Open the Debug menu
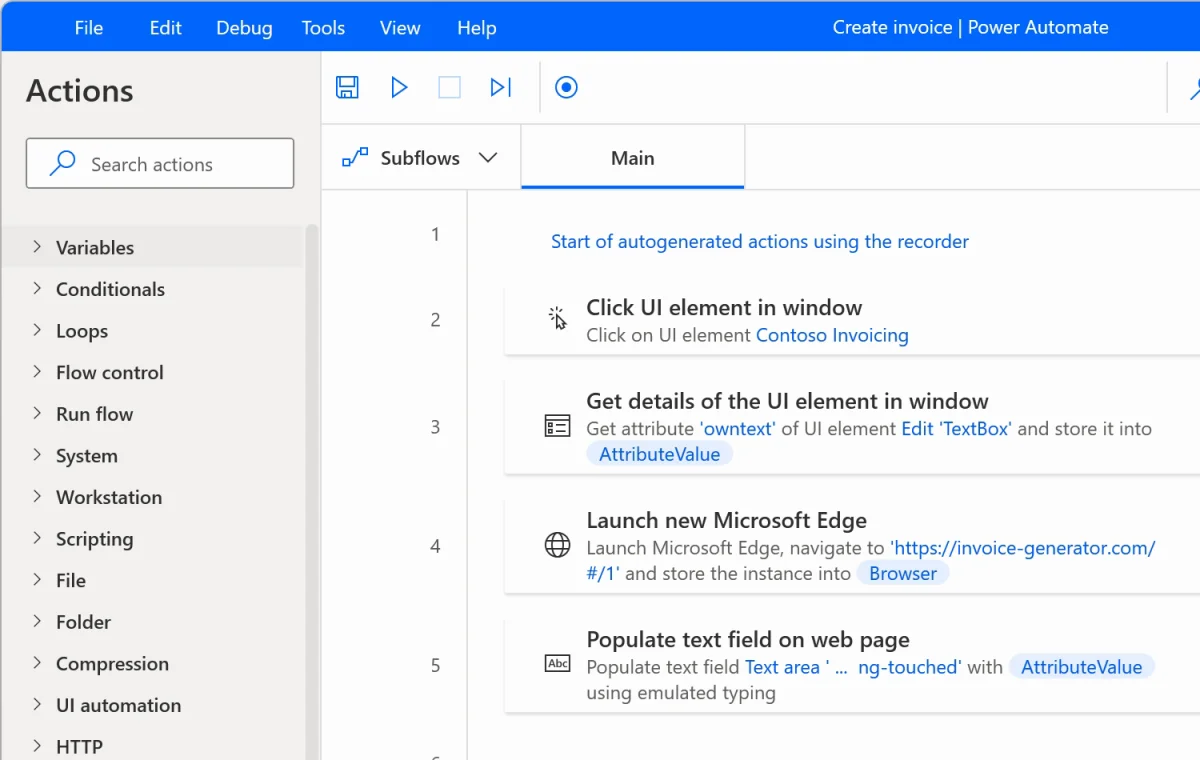Image resolution: width=1200 pixels, height=760 pixels. [x=244, y=28]
